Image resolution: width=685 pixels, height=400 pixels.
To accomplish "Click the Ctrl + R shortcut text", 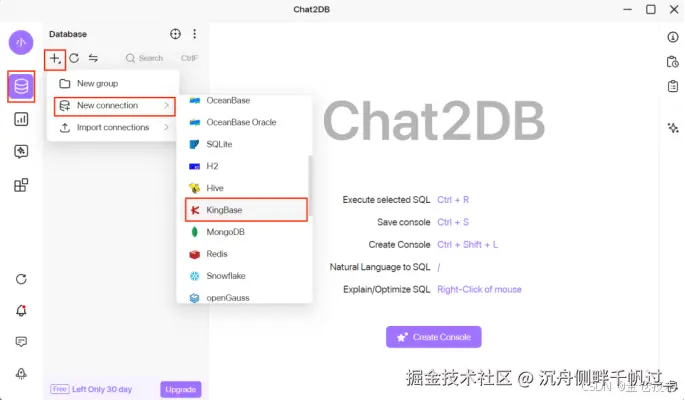I will point(453,200).
